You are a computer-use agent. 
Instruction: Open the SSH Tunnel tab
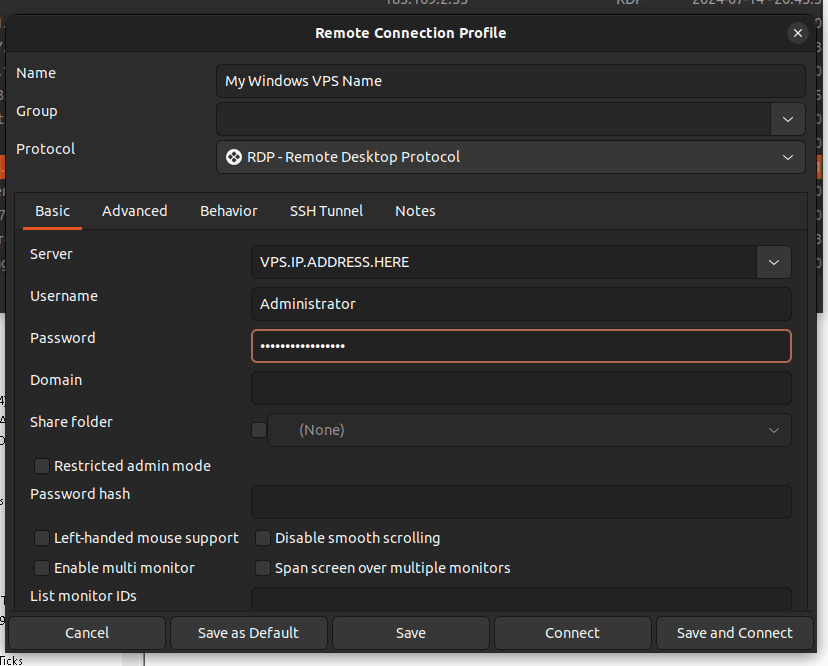coord(326,211)
